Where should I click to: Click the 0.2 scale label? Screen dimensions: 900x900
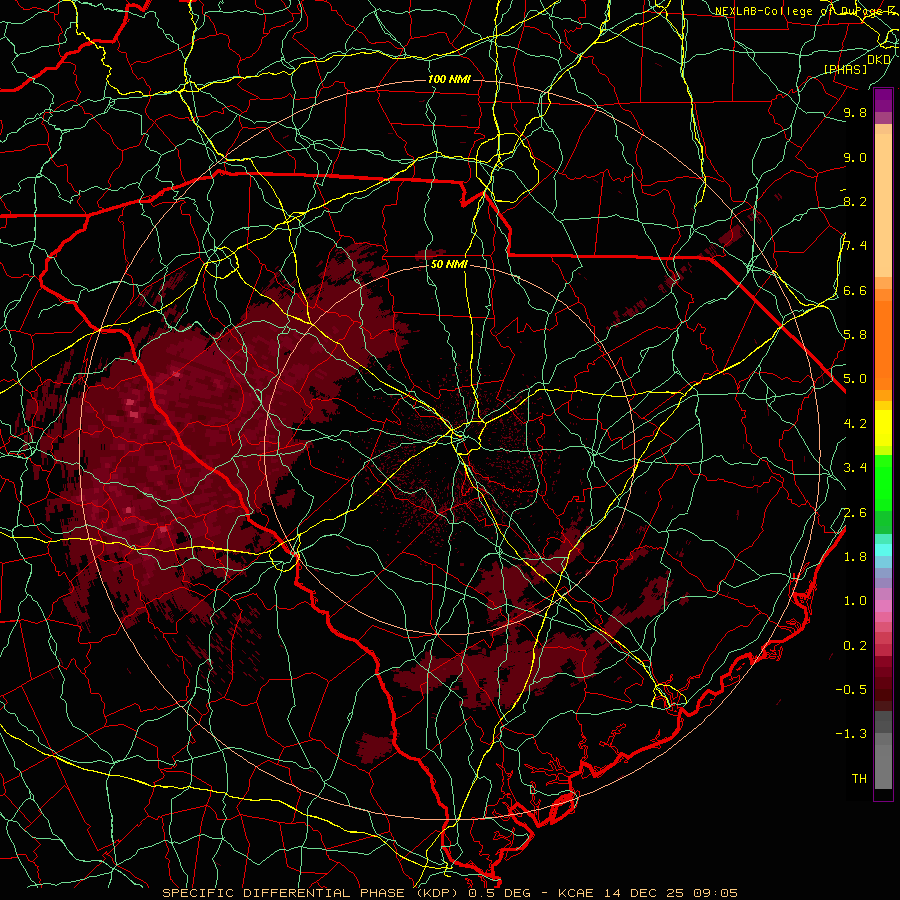point(855,646)
